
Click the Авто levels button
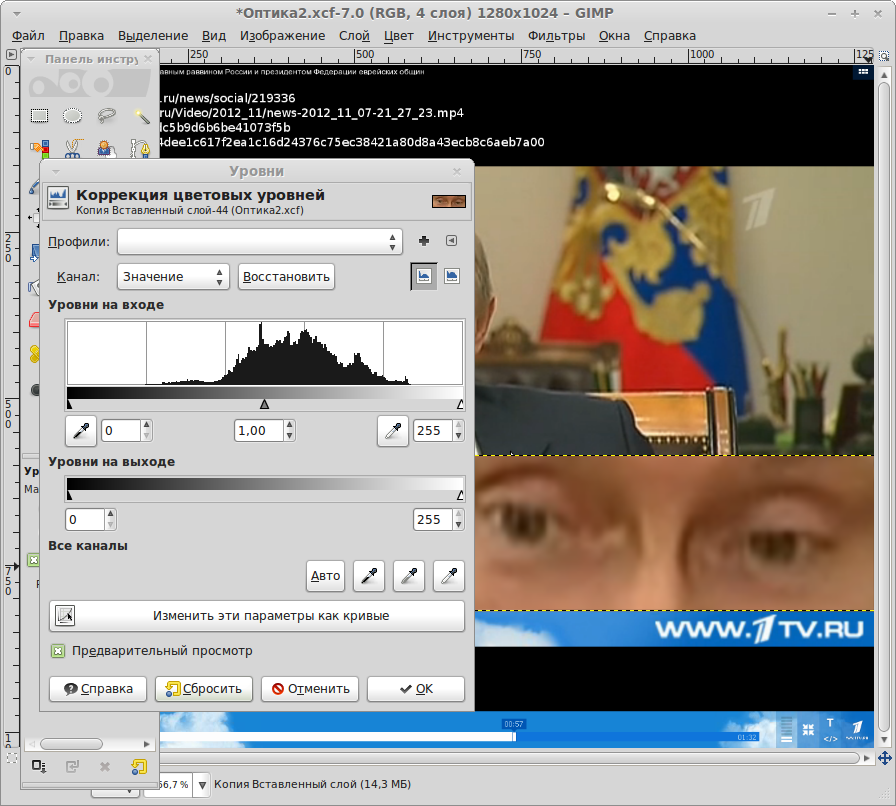click(x=326, y=575)
